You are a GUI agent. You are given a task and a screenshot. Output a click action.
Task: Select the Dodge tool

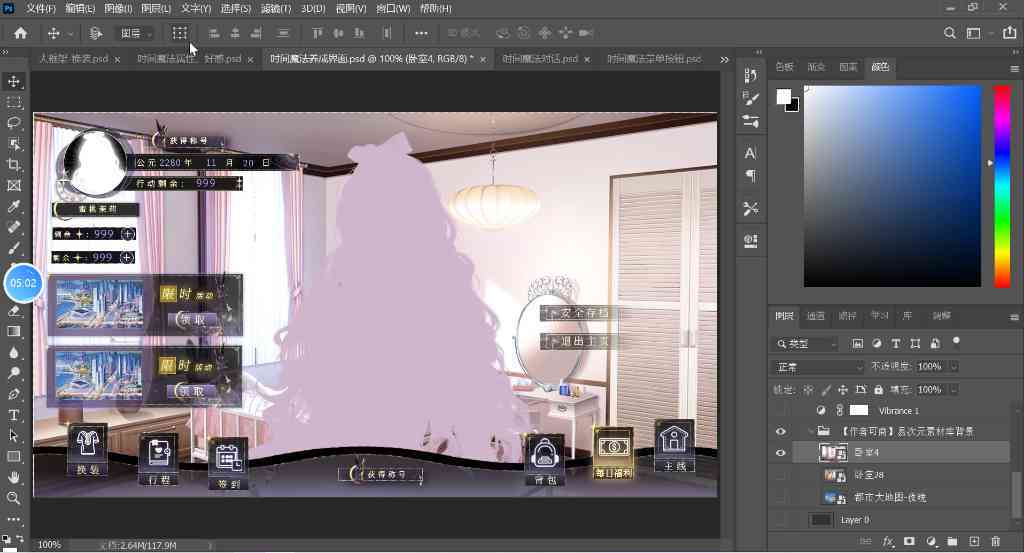(x=13, y=373)
